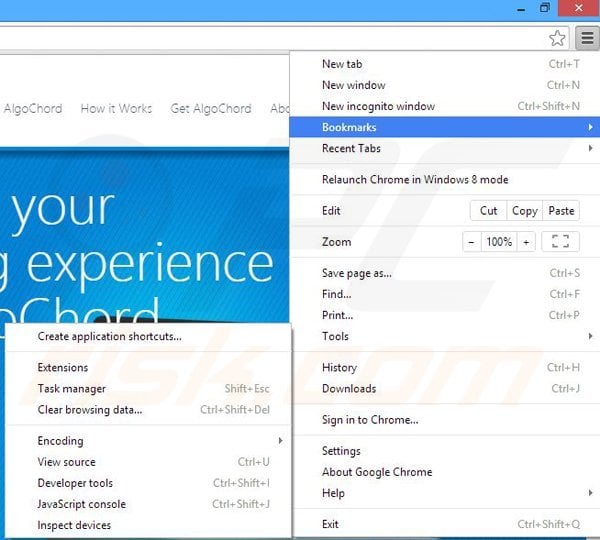Screen dimensions: 600x540
Task: Choose New window menu entry
Action: tap(445, 85)
